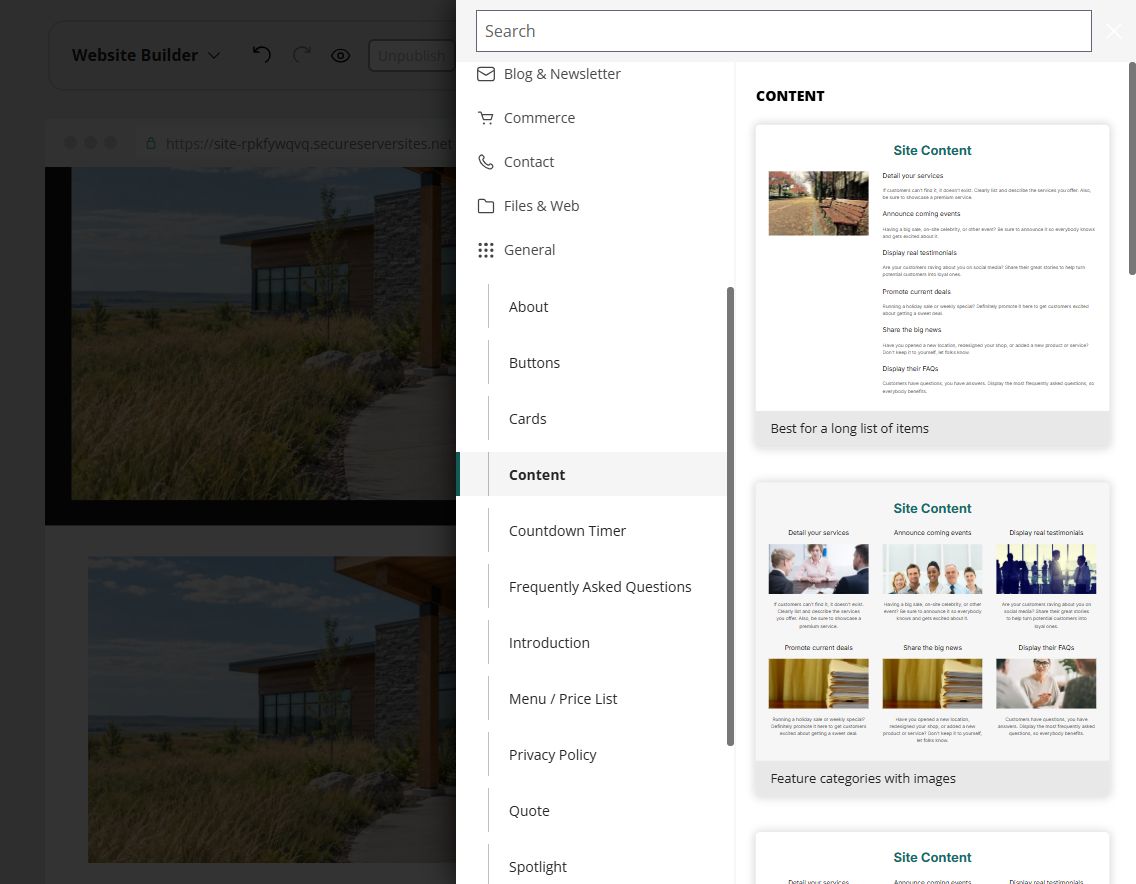This screenshot has width=1136, height=884.
Task: Select the Countdown Timer section type
Action: (x=567, y=531)
